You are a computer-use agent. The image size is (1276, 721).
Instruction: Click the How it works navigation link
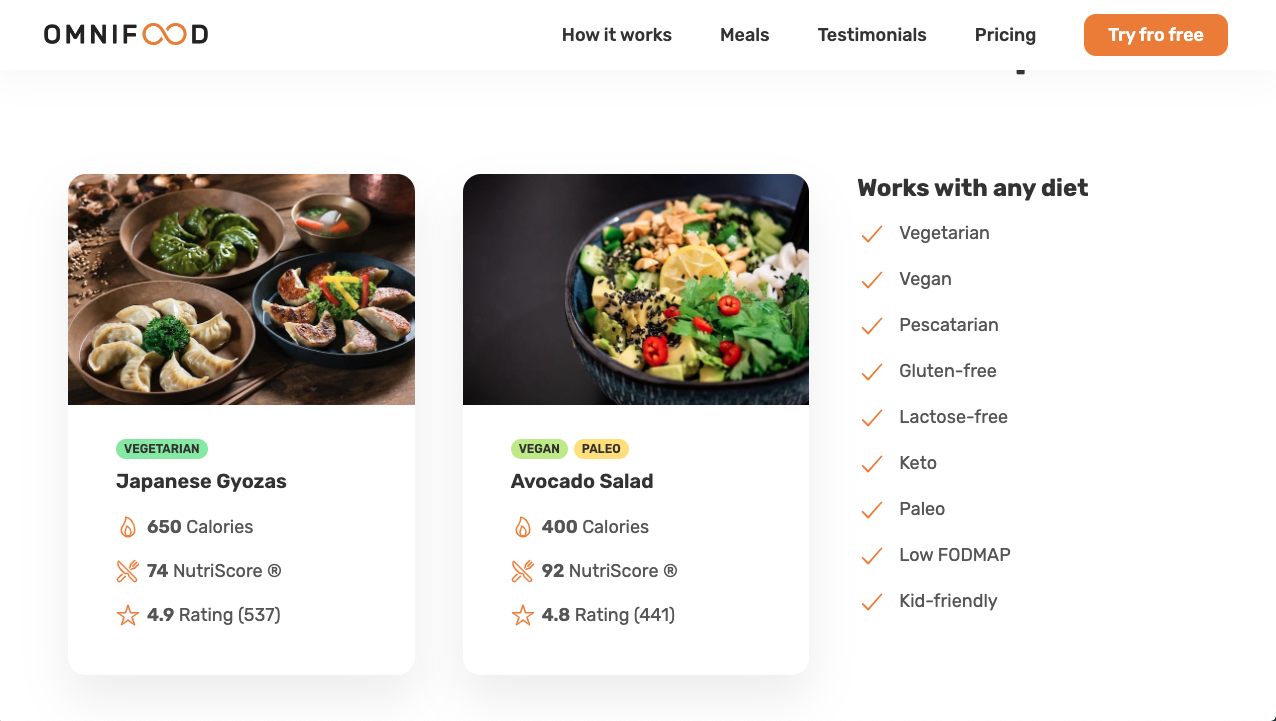click(x=616, y=34)
